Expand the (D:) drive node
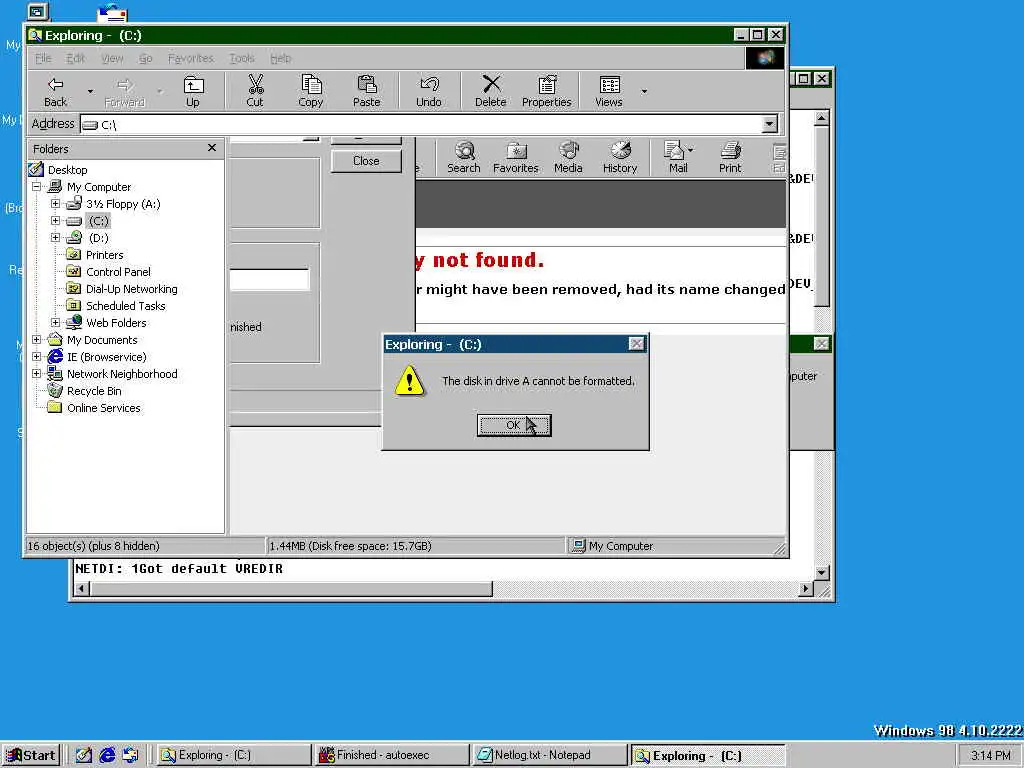 56,238
